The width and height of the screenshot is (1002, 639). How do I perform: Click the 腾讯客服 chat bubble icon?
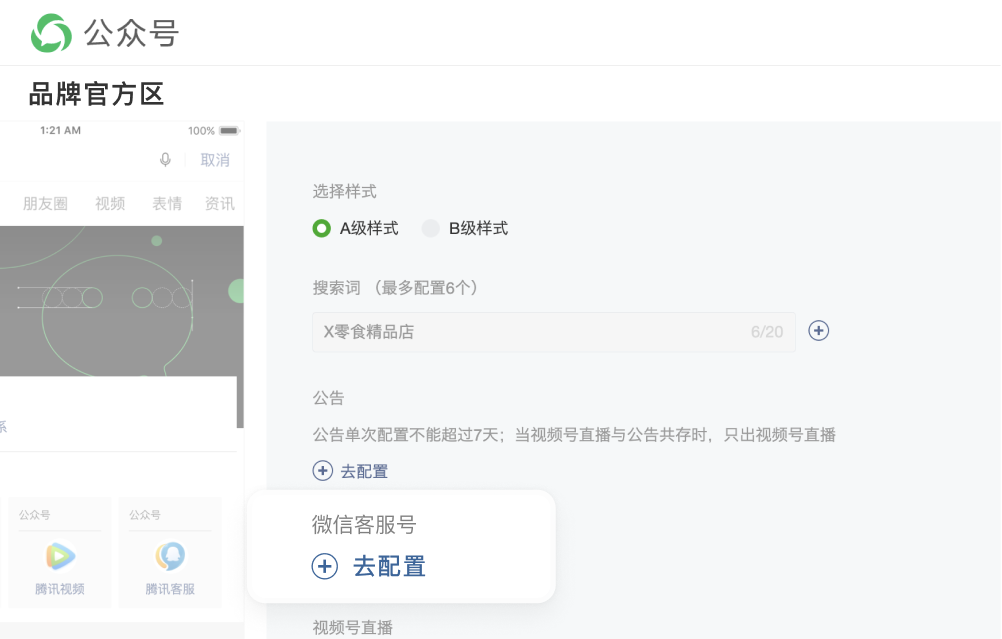[169, 553]
